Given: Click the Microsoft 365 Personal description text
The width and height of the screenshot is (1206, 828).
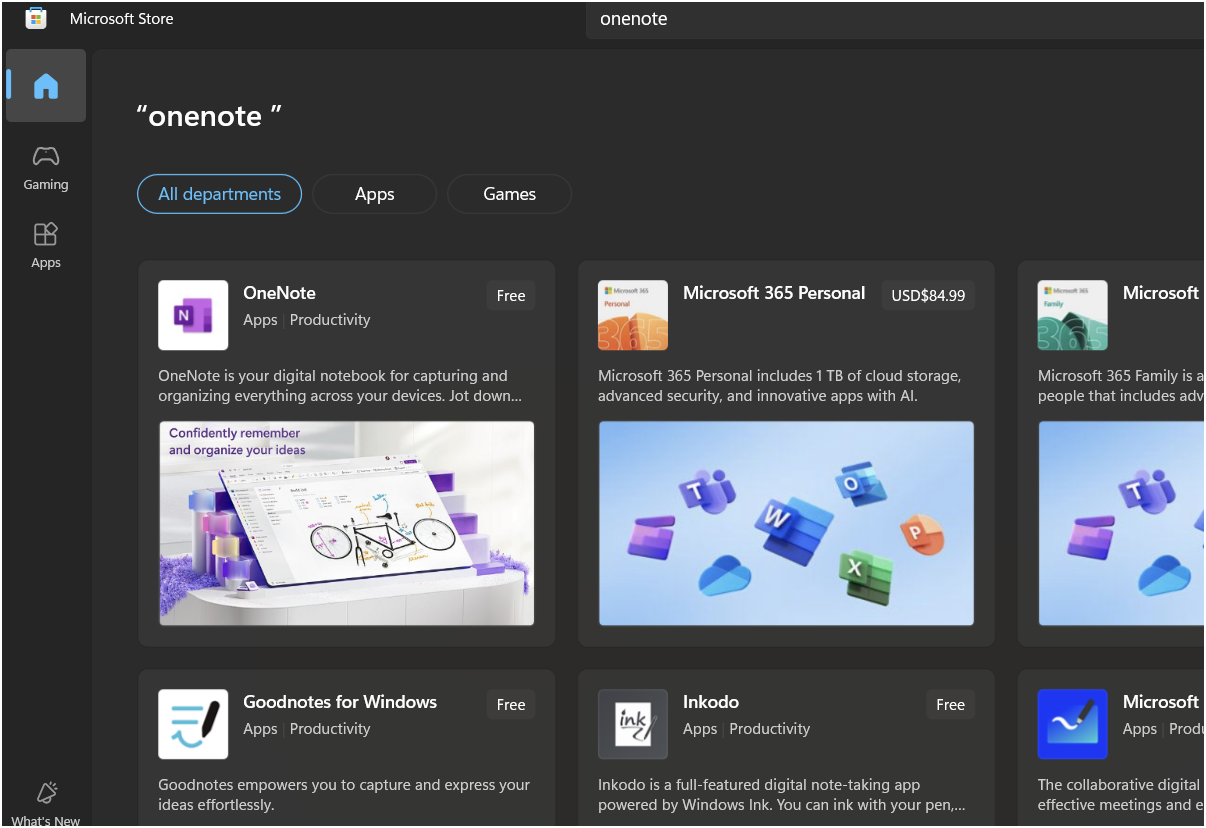Looking at the screenshot, I should [x=780, y=386].
